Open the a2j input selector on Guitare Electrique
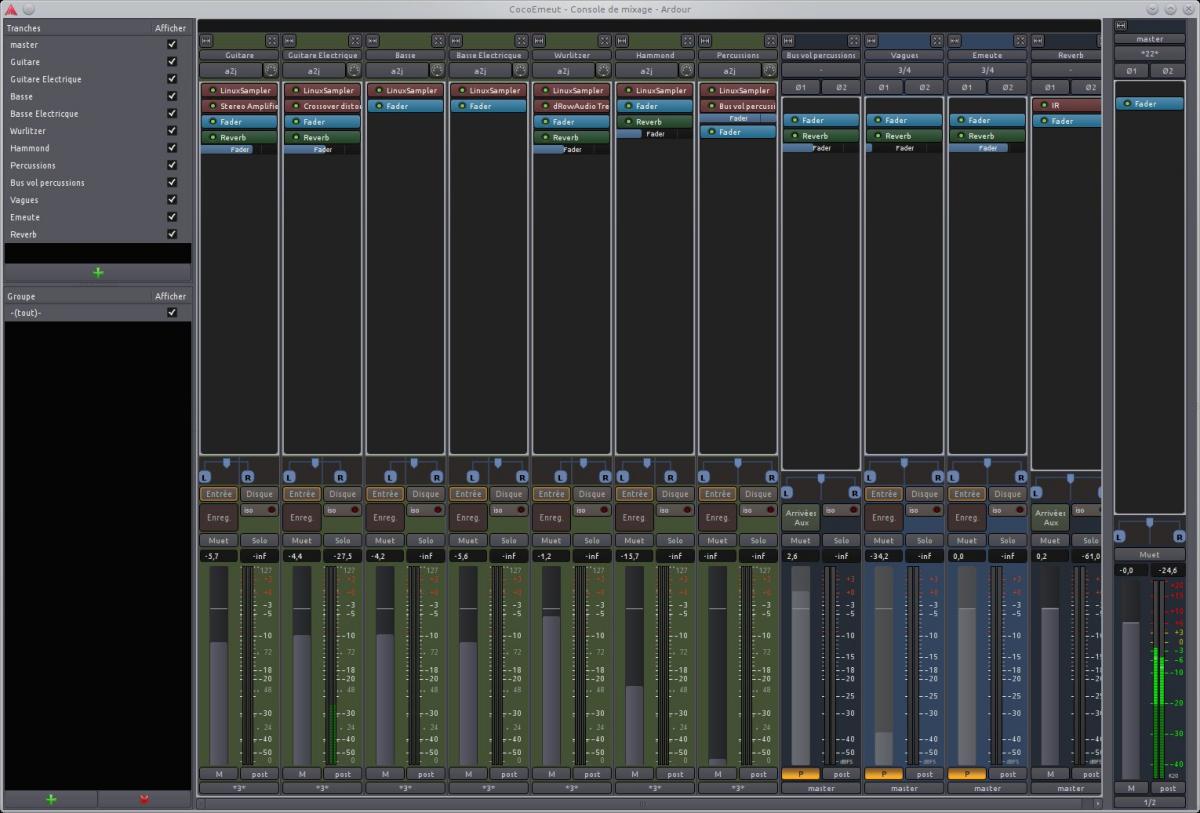 coord(313,71)
